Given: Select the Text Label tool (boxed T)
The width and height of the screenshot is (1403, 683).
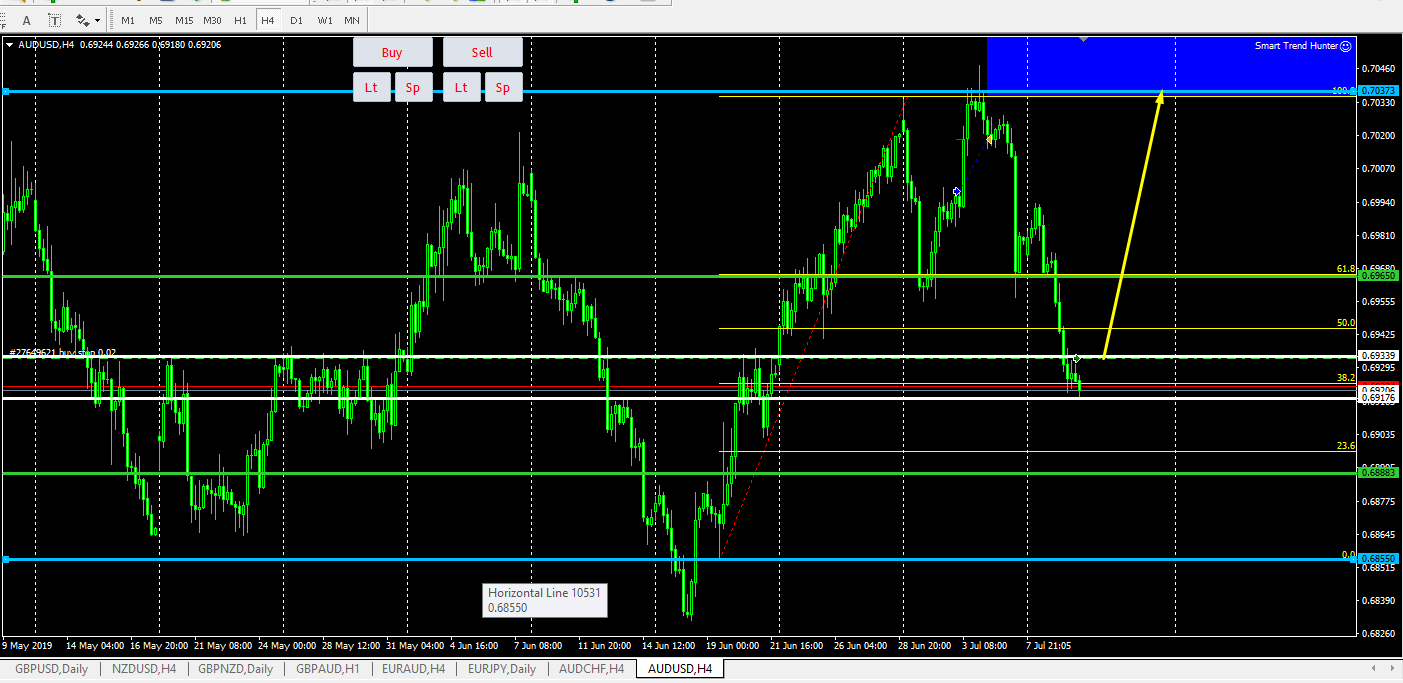Looking at the screenshot, I should 54,20.
